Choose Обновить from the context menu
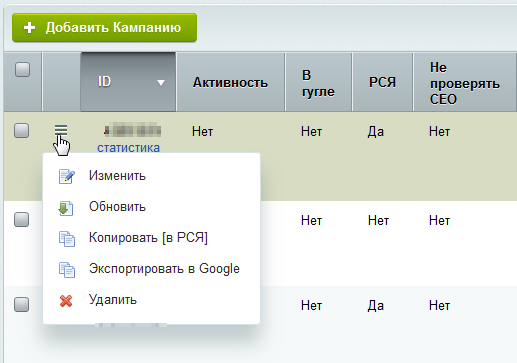The height and width of the screenshot is (363, 517). tap(151, 207)
